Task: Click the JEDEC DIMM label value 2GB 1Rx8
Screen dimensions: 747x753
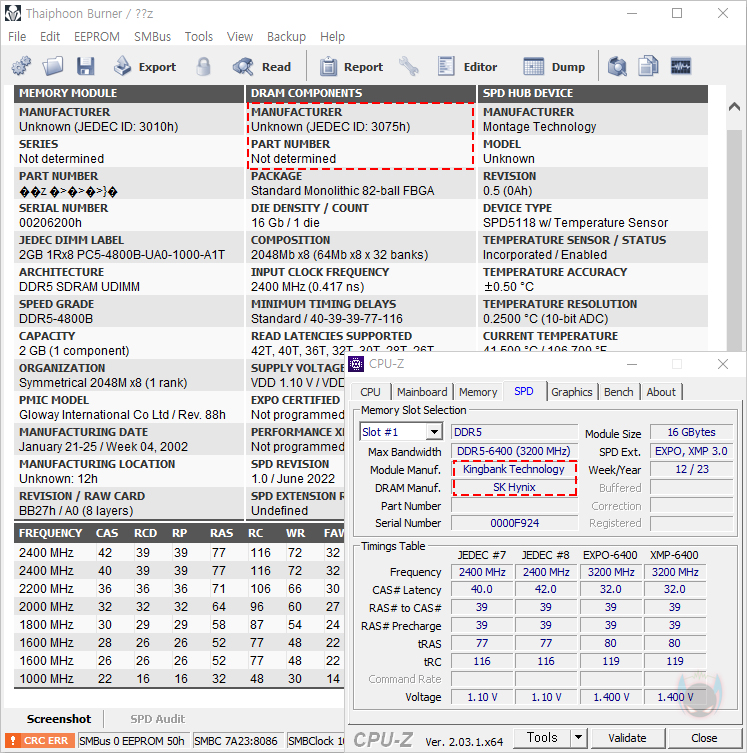Action: coord(121,255)
